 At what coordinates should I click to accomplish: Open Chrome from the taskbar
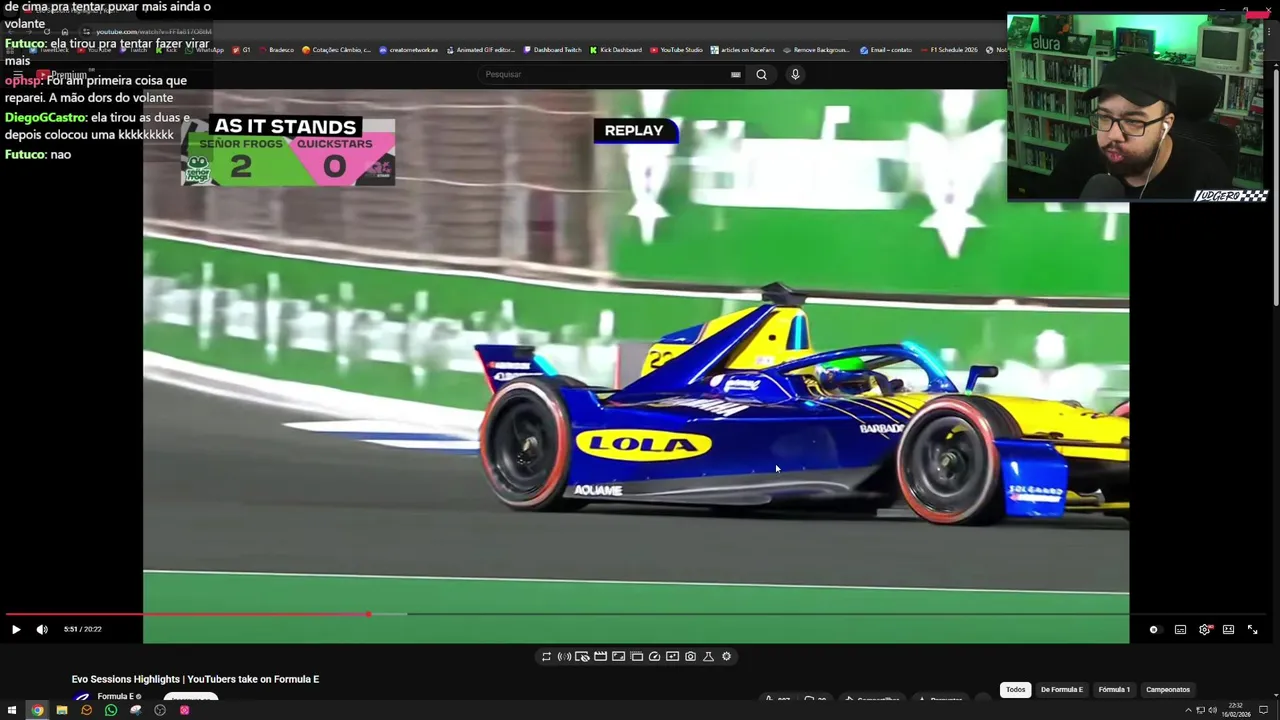(37, 710)
